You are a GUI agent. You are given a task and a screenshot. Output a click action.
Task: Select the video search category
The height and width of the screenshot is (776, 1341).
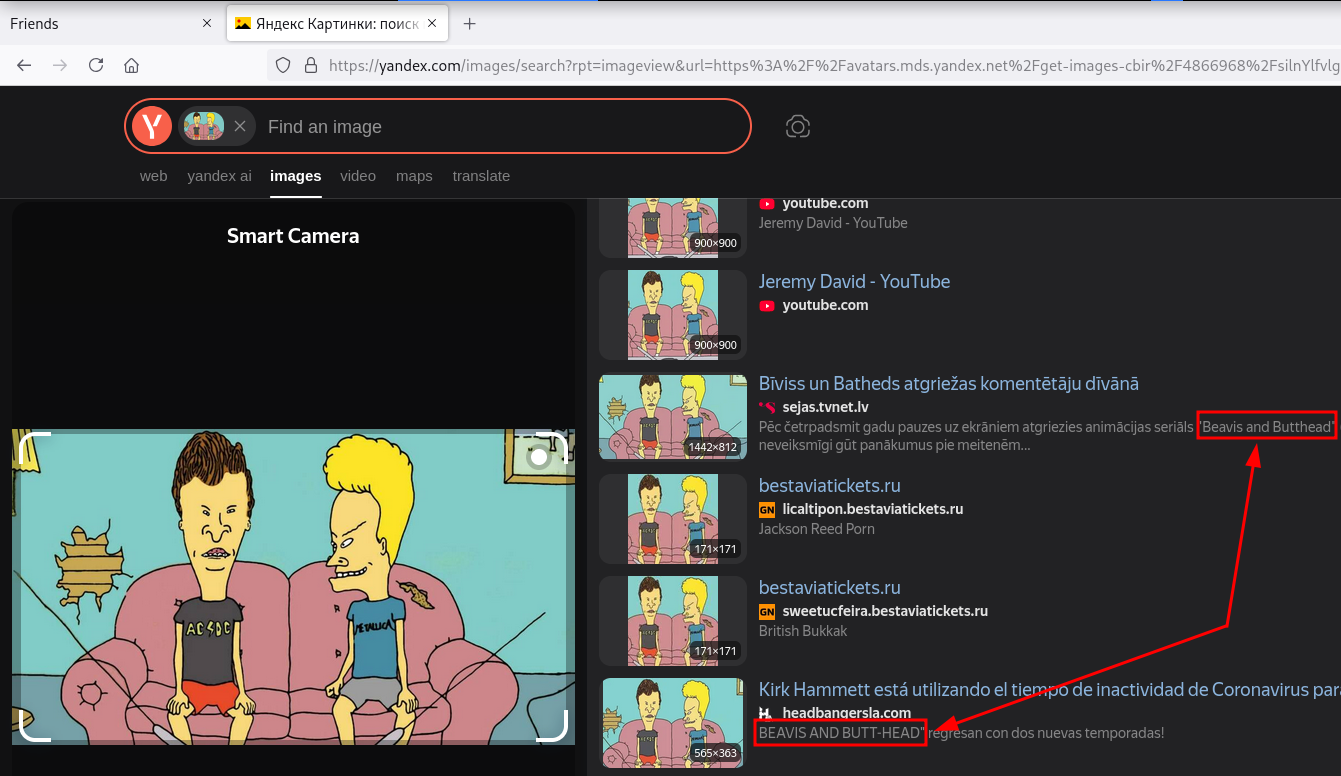358,176
